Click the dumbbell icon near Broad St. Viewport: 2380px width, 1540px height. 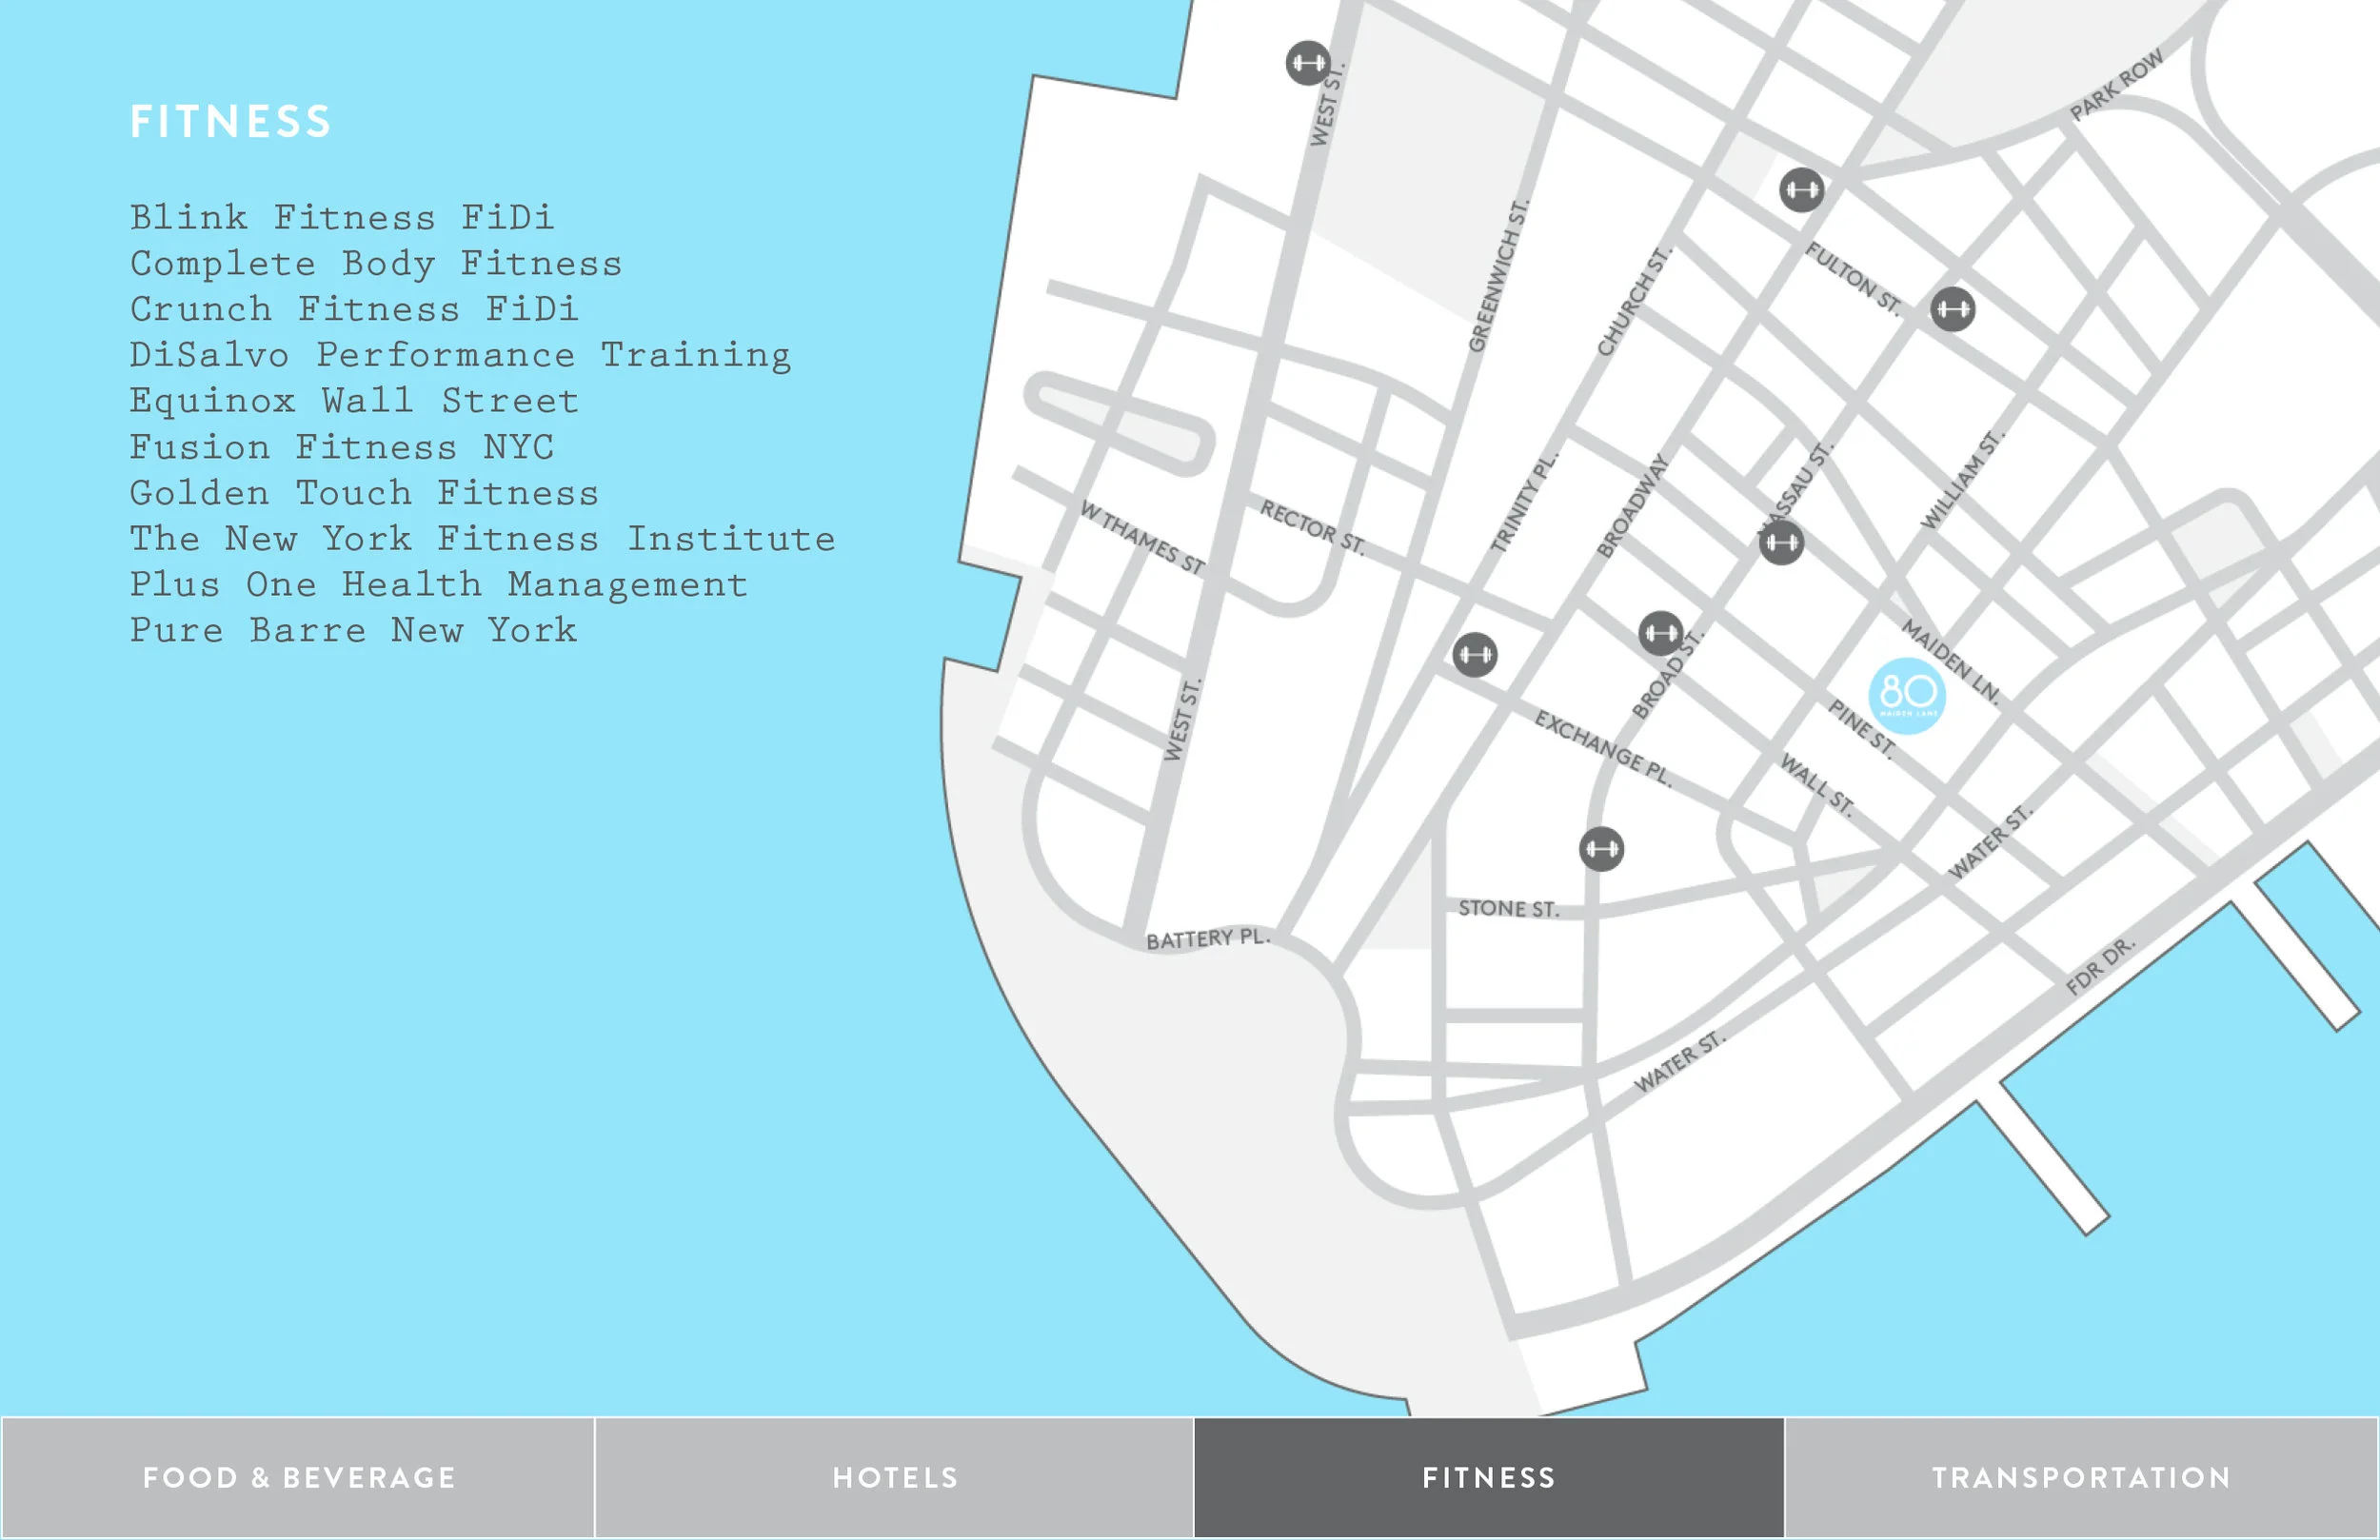(1659, 633)
